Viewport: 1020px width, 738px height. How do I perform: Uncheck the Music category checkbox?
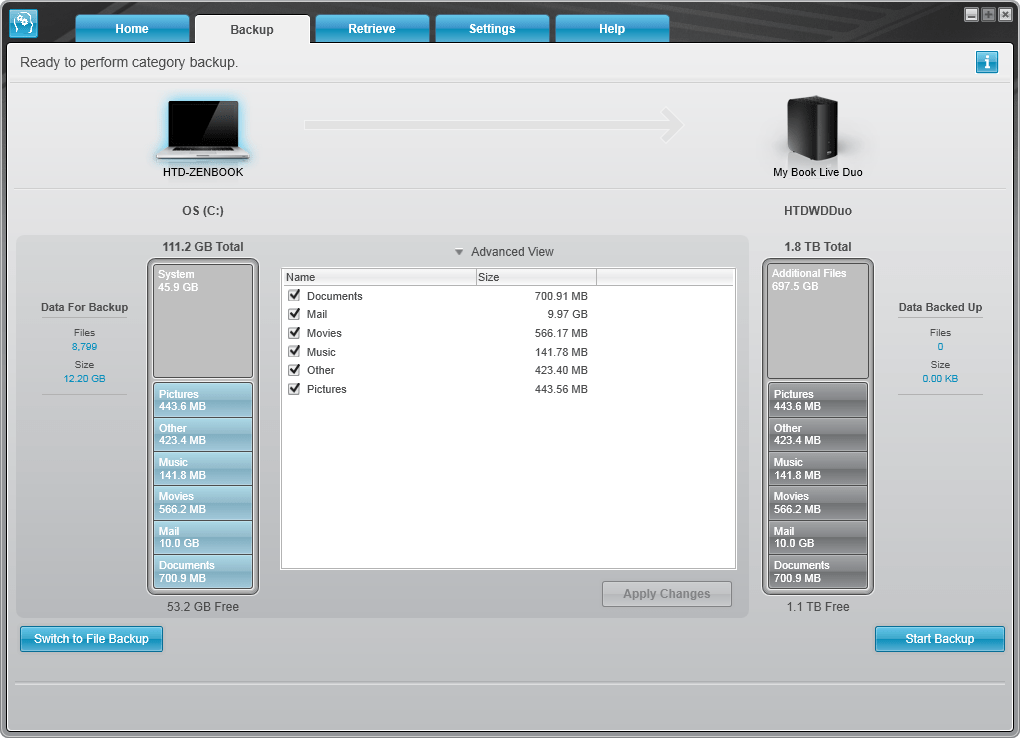coord(294,351)
